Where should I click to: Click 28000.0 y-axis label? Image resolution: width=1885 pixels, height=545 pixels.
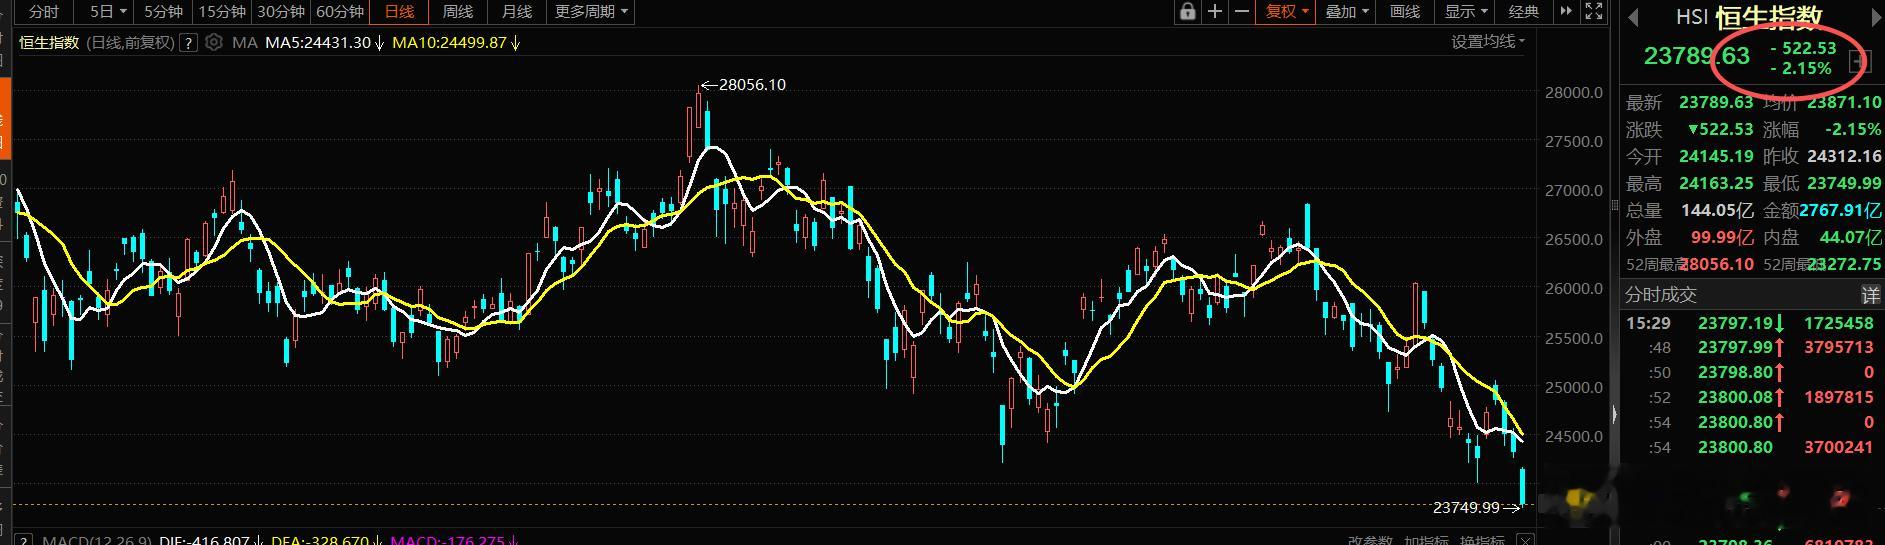pyautogui.click(x=1574, y=92)
